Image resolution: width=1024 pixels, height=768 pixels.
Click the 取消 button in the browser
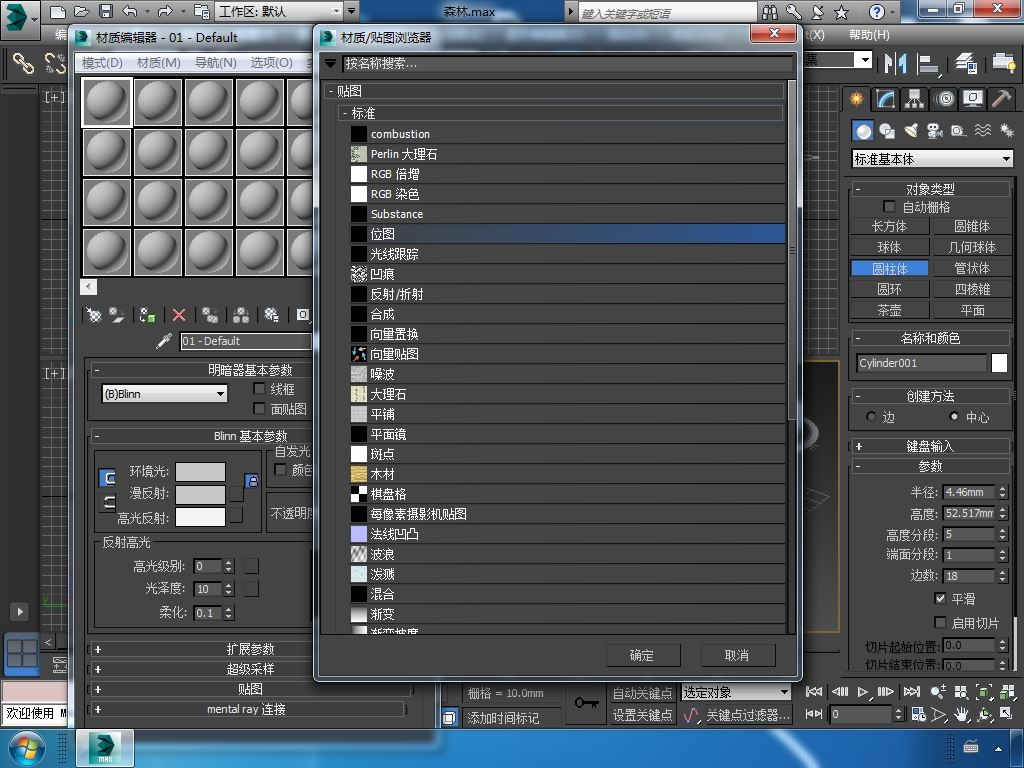point(738,655)
